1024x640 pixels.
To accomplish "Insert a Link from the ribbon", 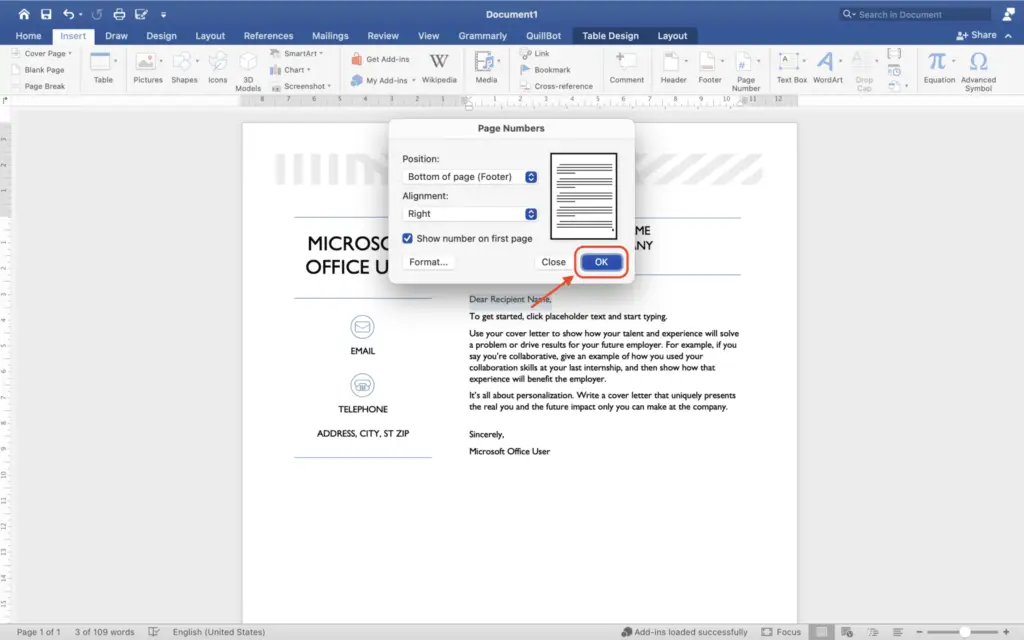I will (535, 54).
